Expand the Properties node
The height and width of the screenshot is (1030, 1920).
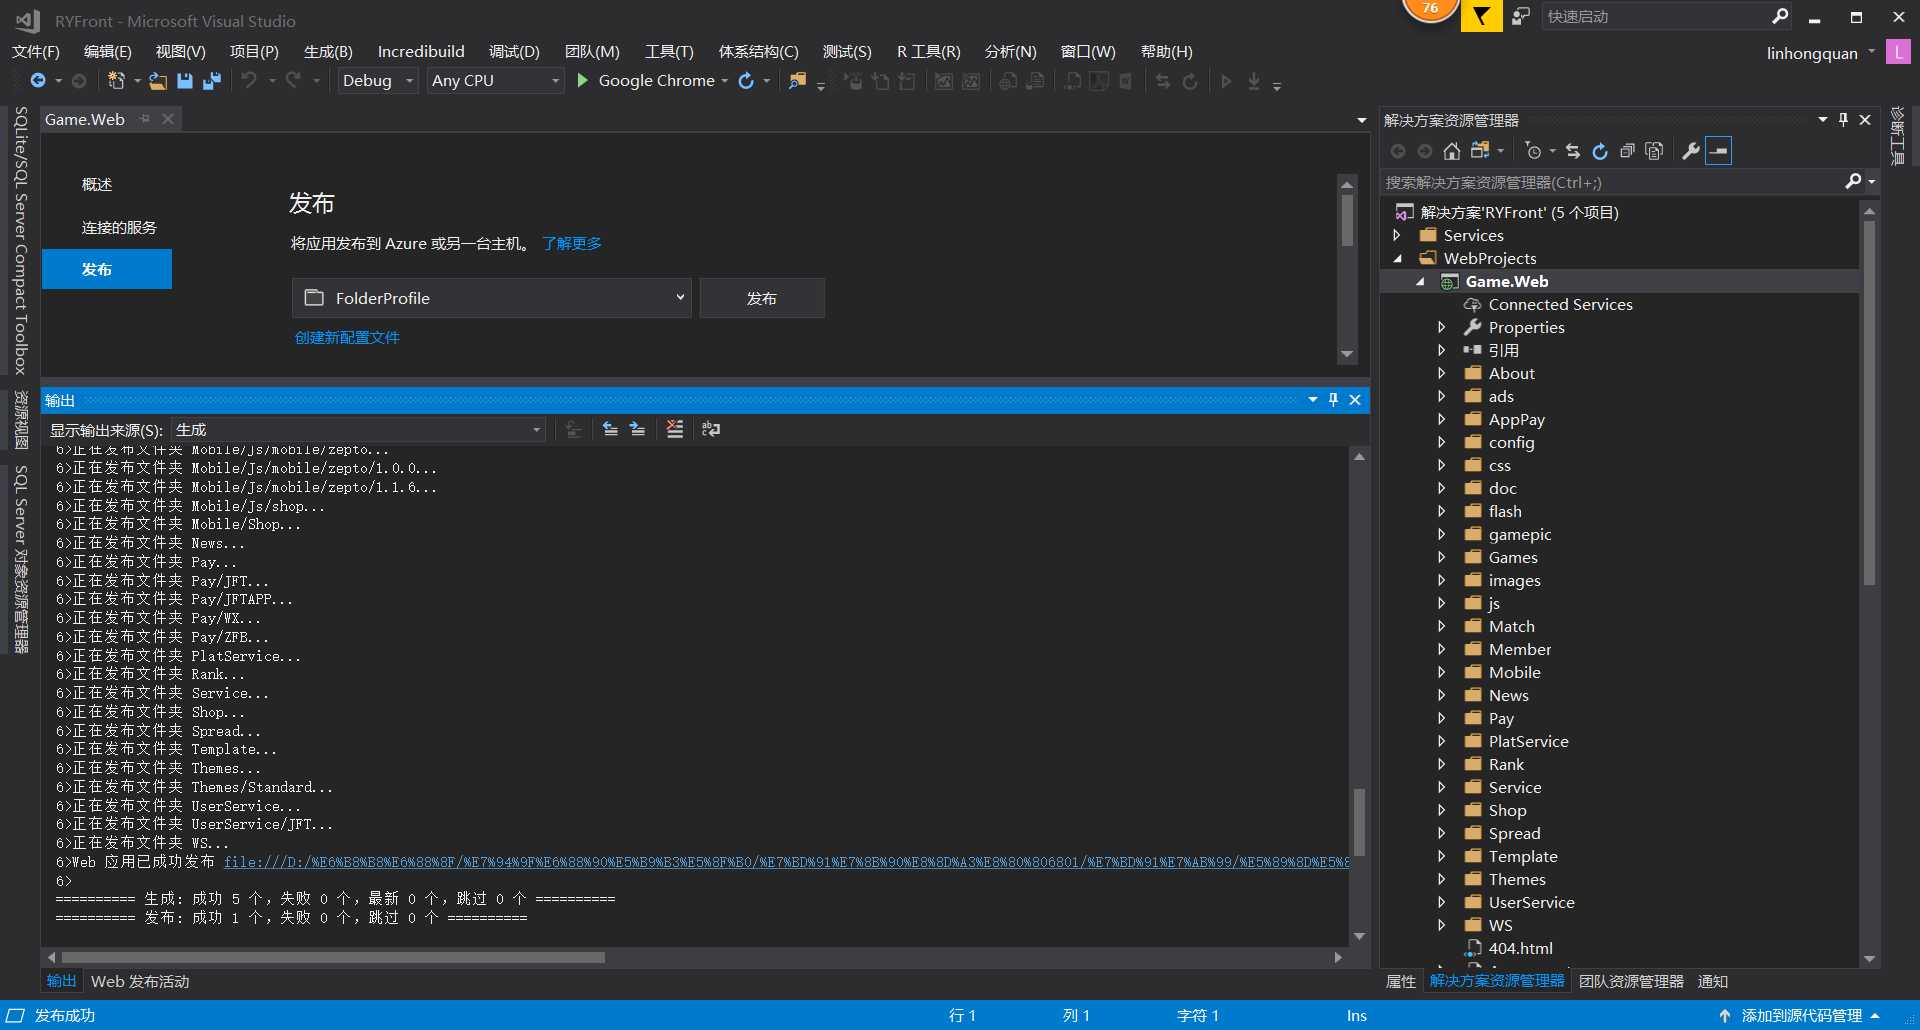(1441, 327)
